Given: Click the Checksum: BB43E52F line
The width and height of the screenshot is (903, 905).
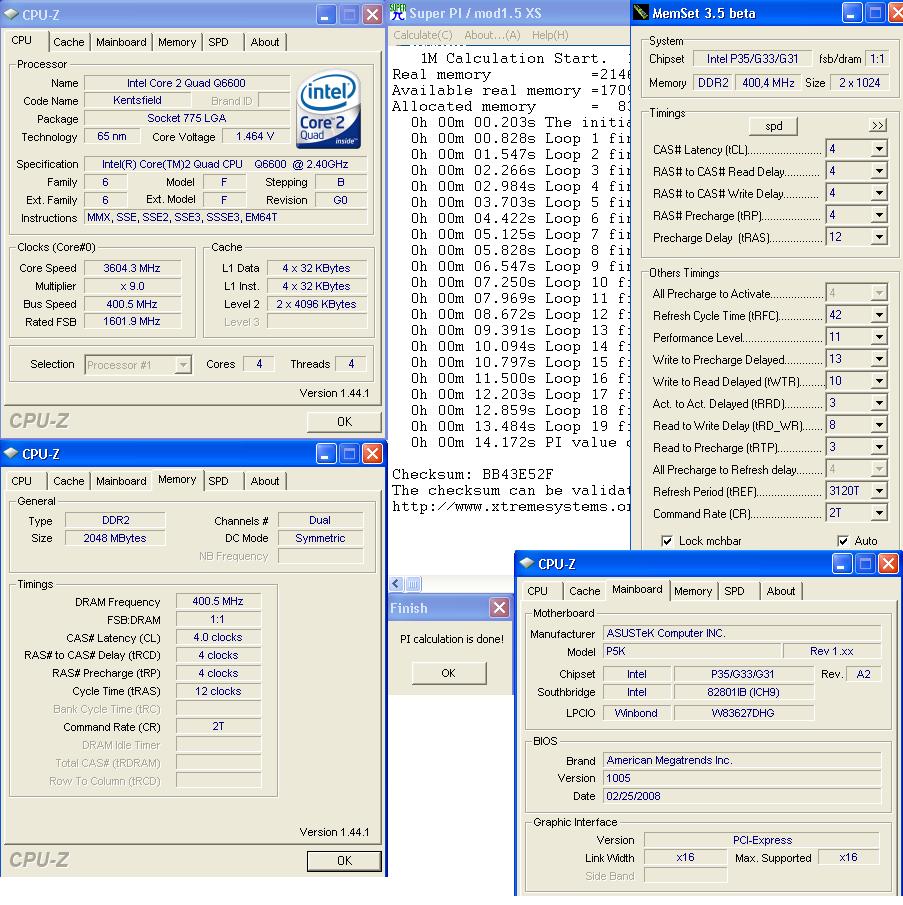Looking at the screenshot, I should point(473,474).
